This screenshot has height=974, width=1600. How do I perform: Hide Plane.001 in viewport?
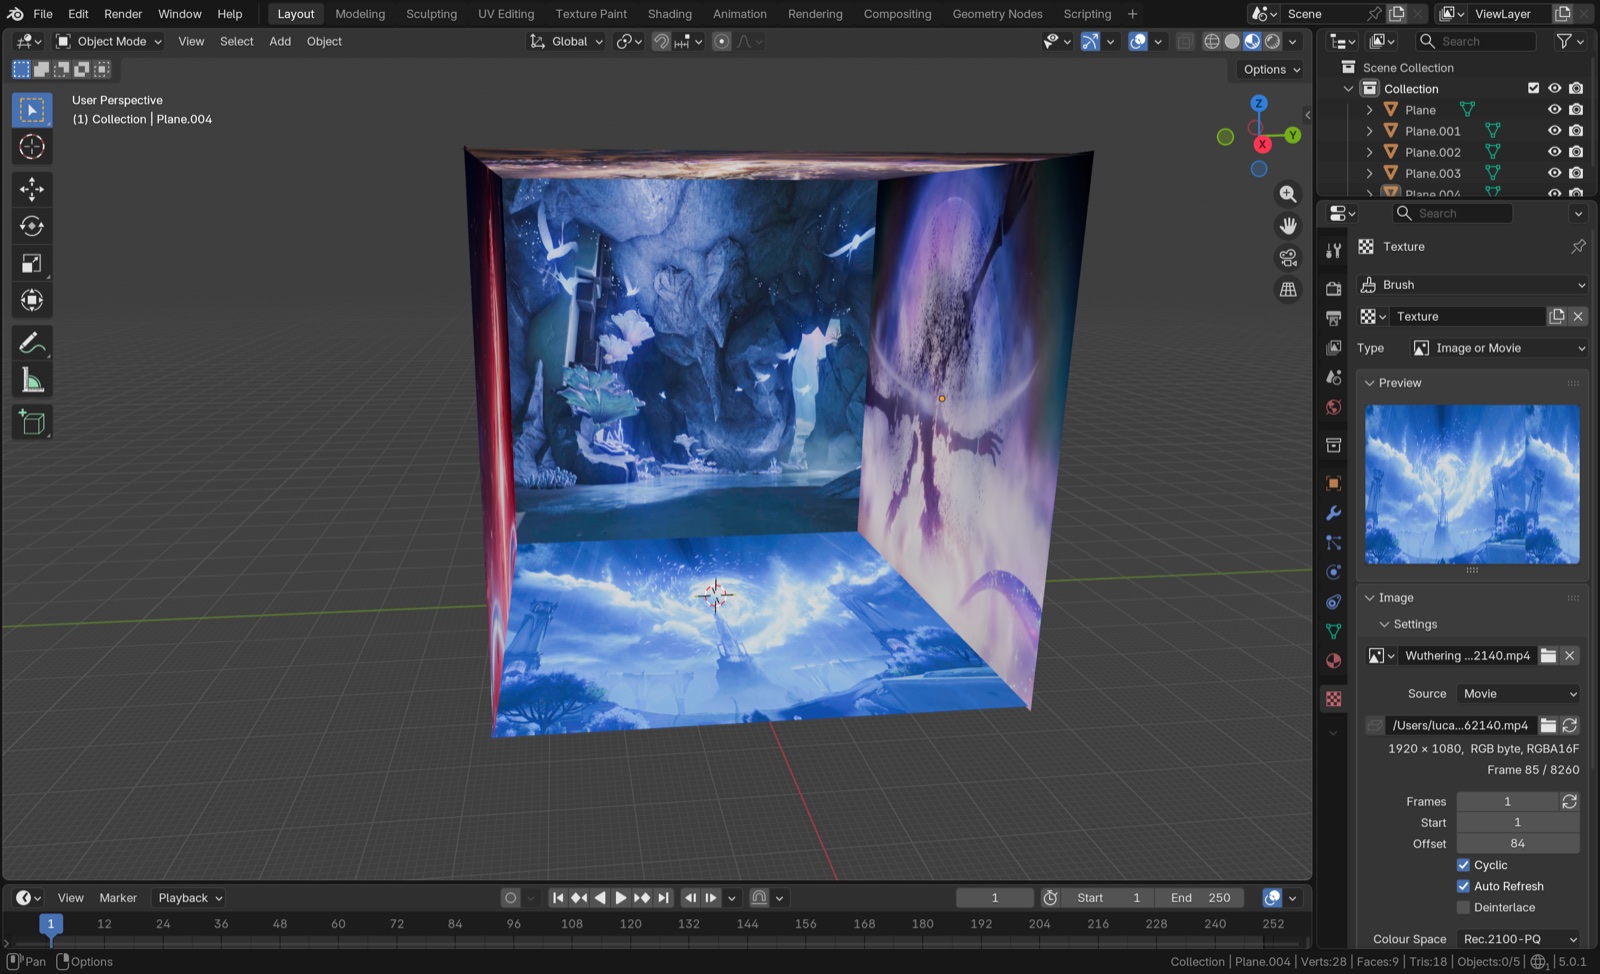click(x=1554, y=131)
